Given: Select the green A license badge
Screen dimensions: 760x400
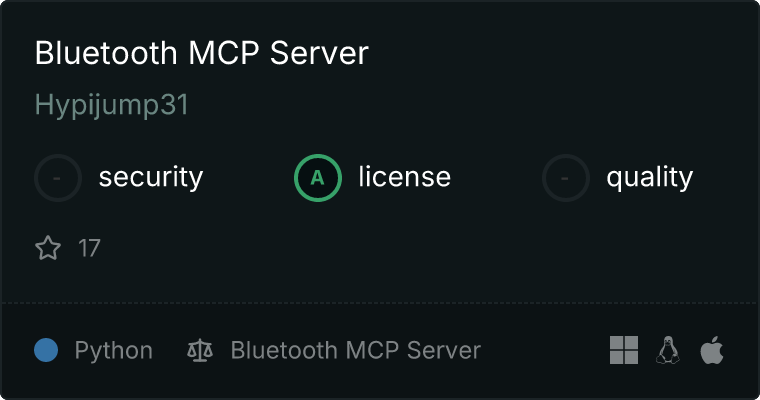Looking at the screenshot, I should tap(317, 178).
